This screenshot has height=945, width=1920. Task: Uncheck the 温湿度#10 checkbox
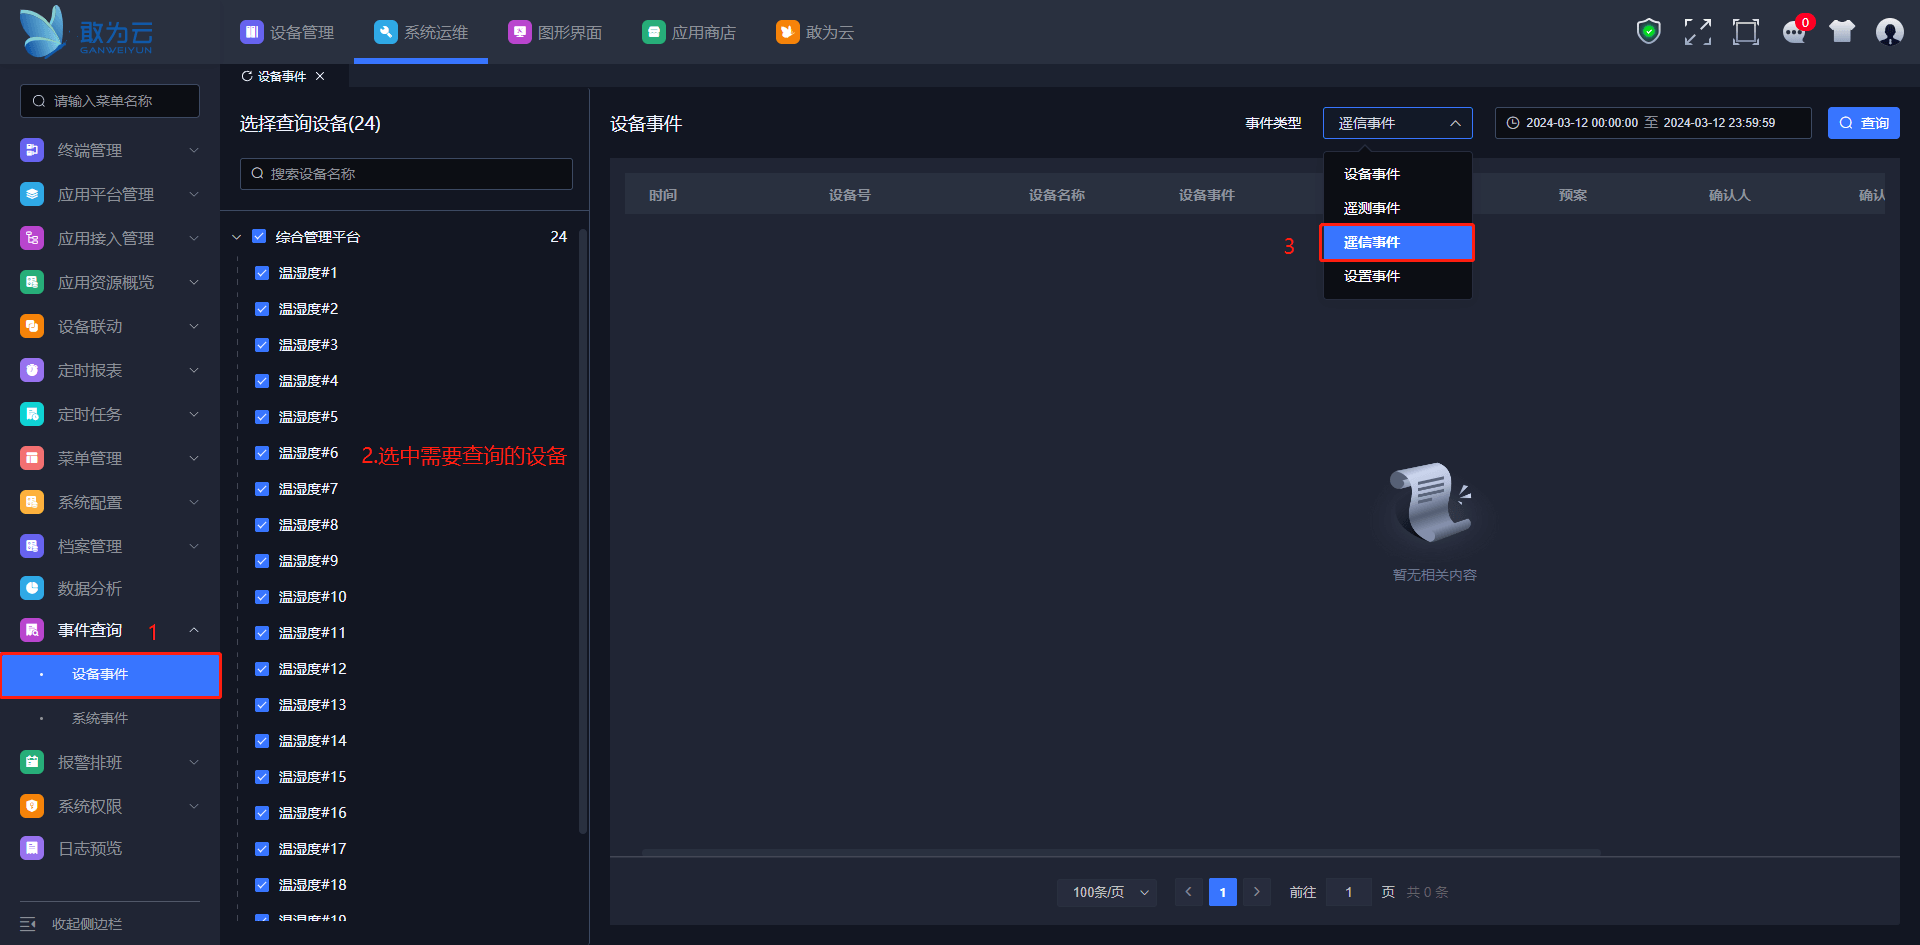point(262,597)
